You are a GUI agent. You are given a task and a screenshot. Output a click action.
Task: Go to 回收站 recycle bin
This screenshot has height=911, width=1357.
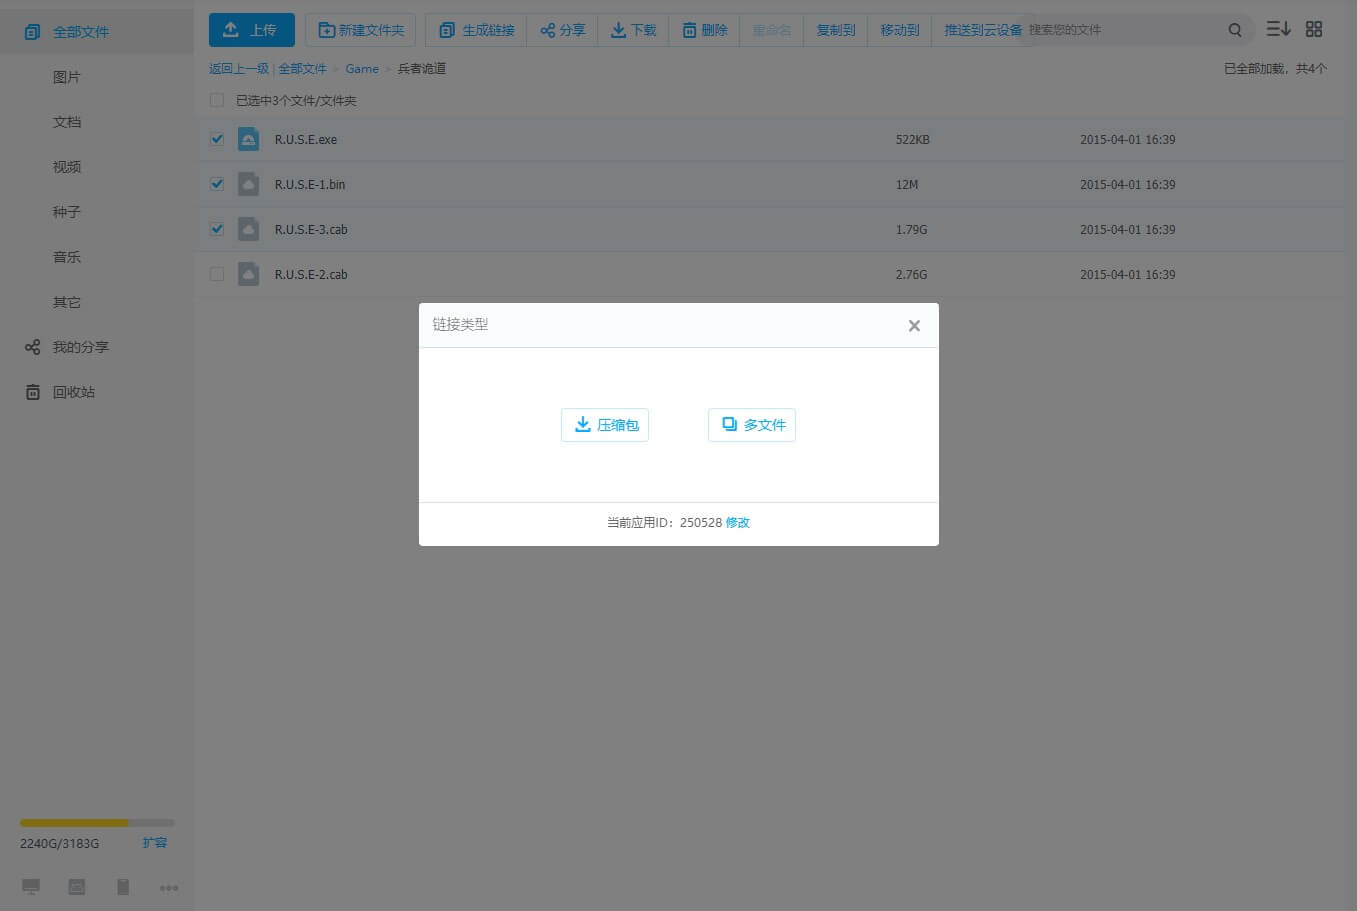click(x=73, y=392)
